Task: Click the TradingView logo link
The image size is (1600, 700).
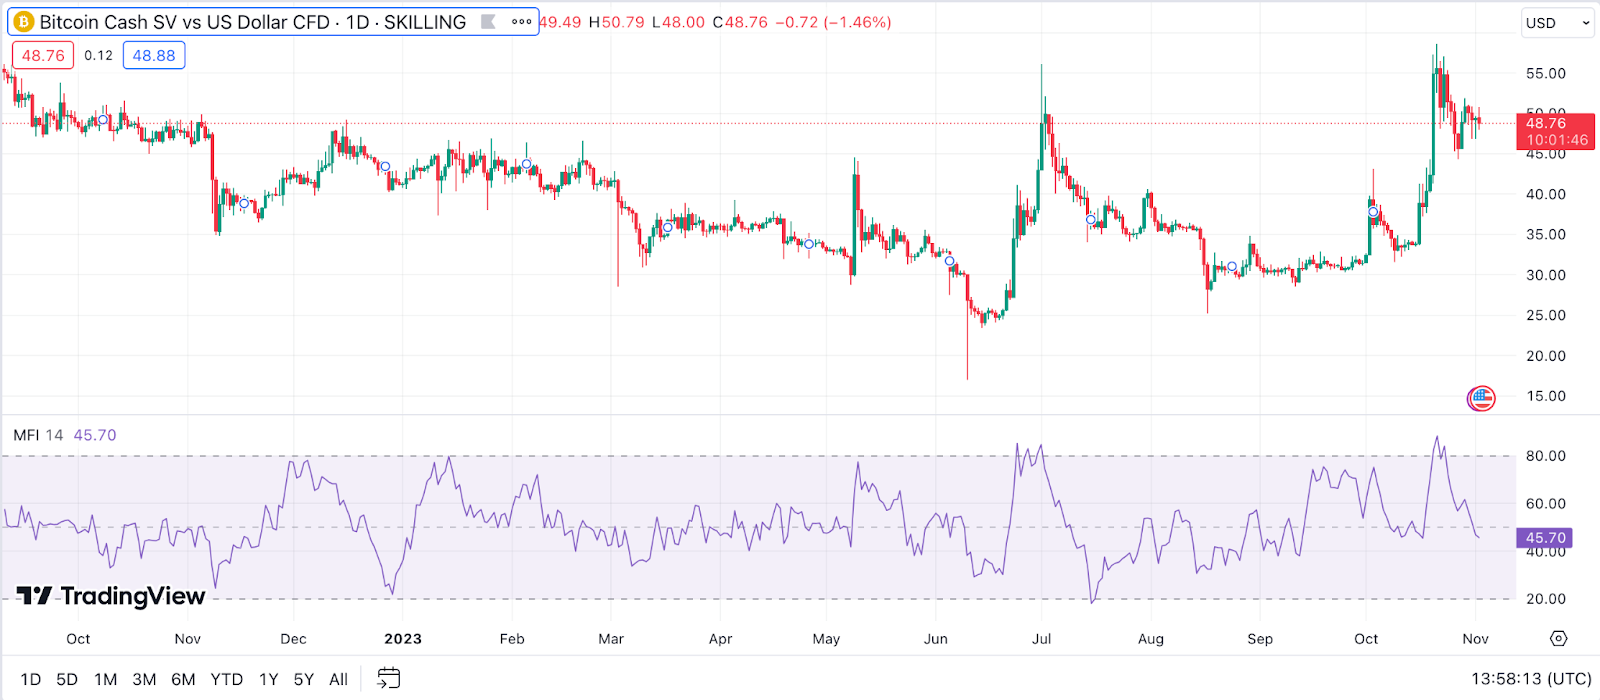Action: [x=111, y=596]
